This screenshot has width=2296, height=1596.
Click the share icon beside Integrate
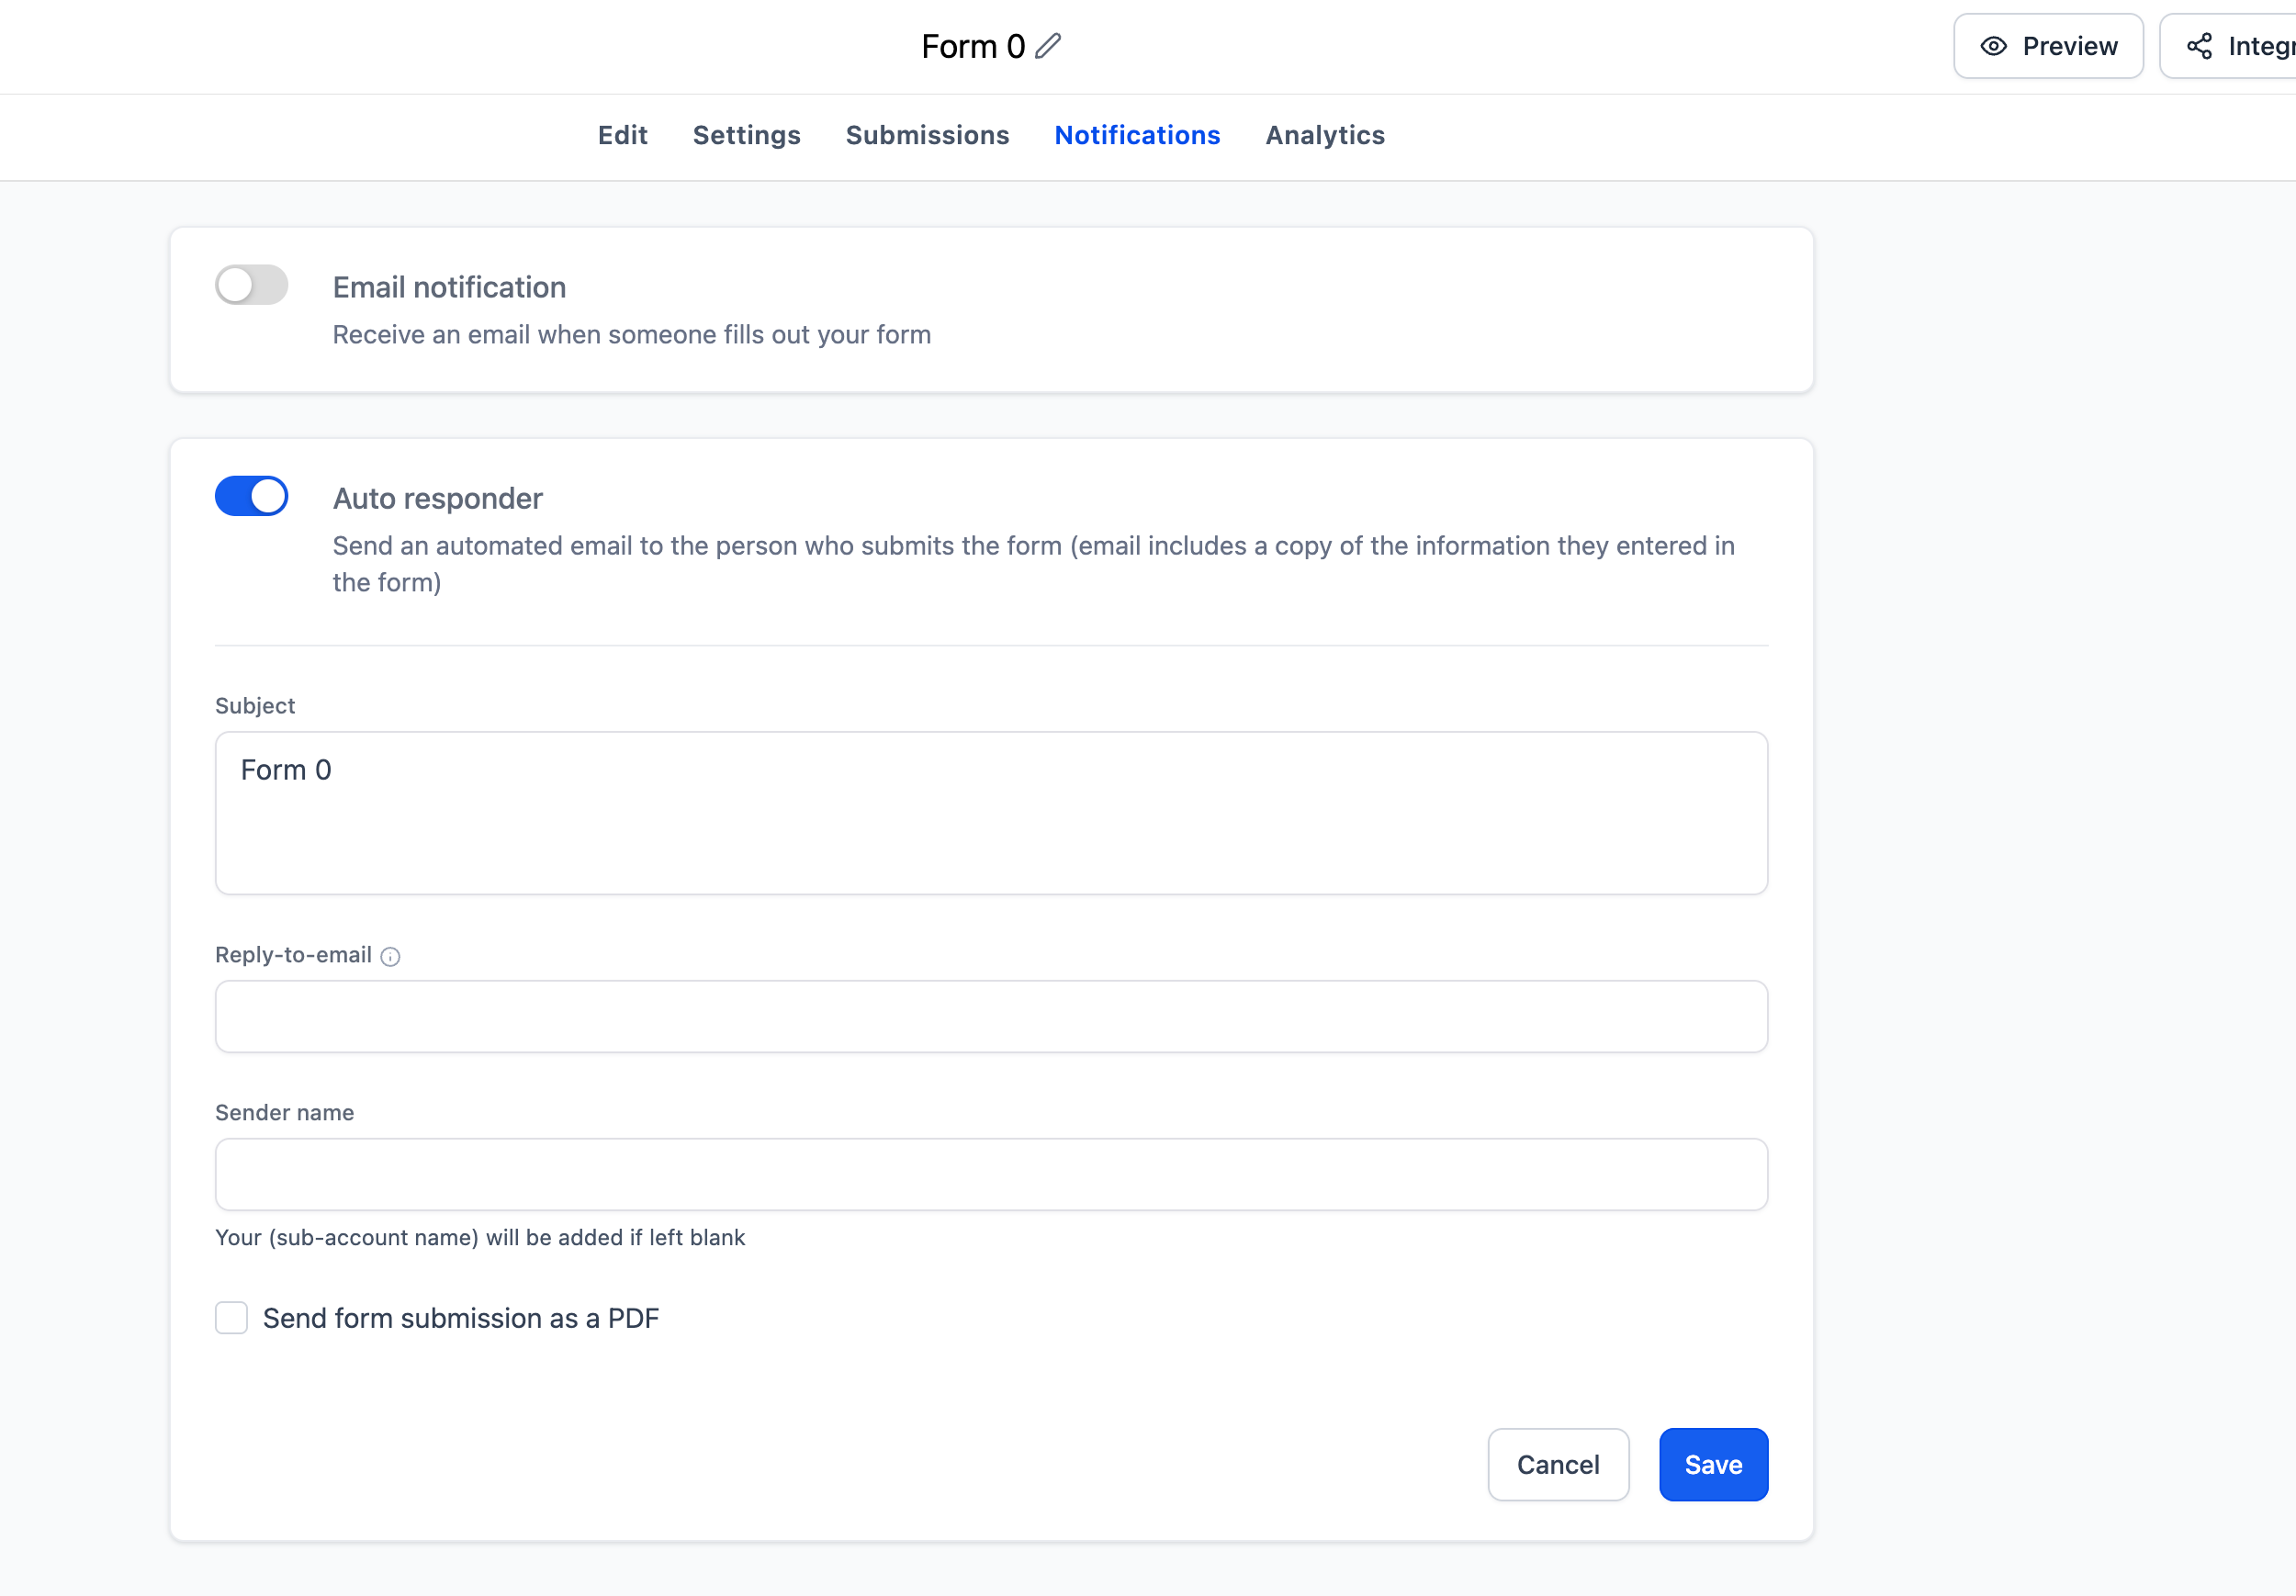click(2199, 46)
